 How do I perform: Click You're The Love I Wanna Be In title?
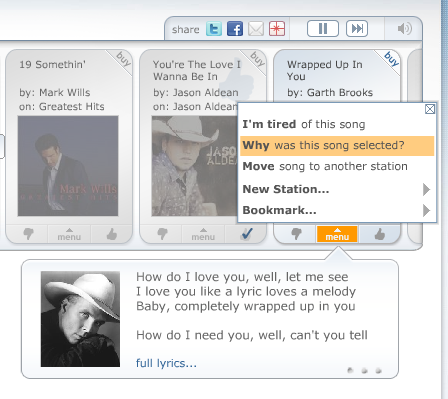click(x=197, y=70)
